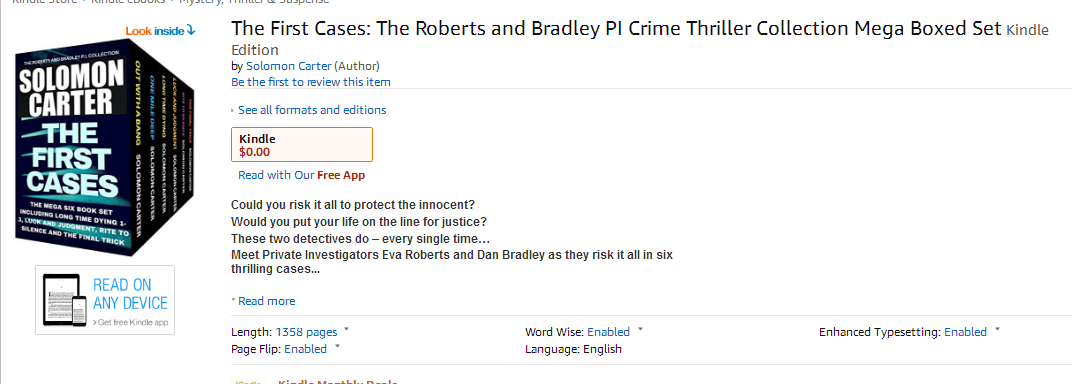1090x384 pixels.
Task: Click the Enhanced Typesetting Enabled link
Action: [965, 333]
